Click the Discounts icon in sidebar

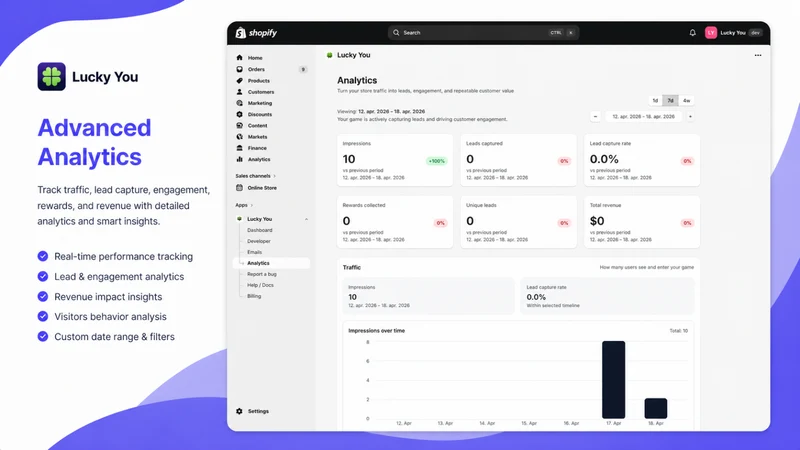[x=239, y=114]
